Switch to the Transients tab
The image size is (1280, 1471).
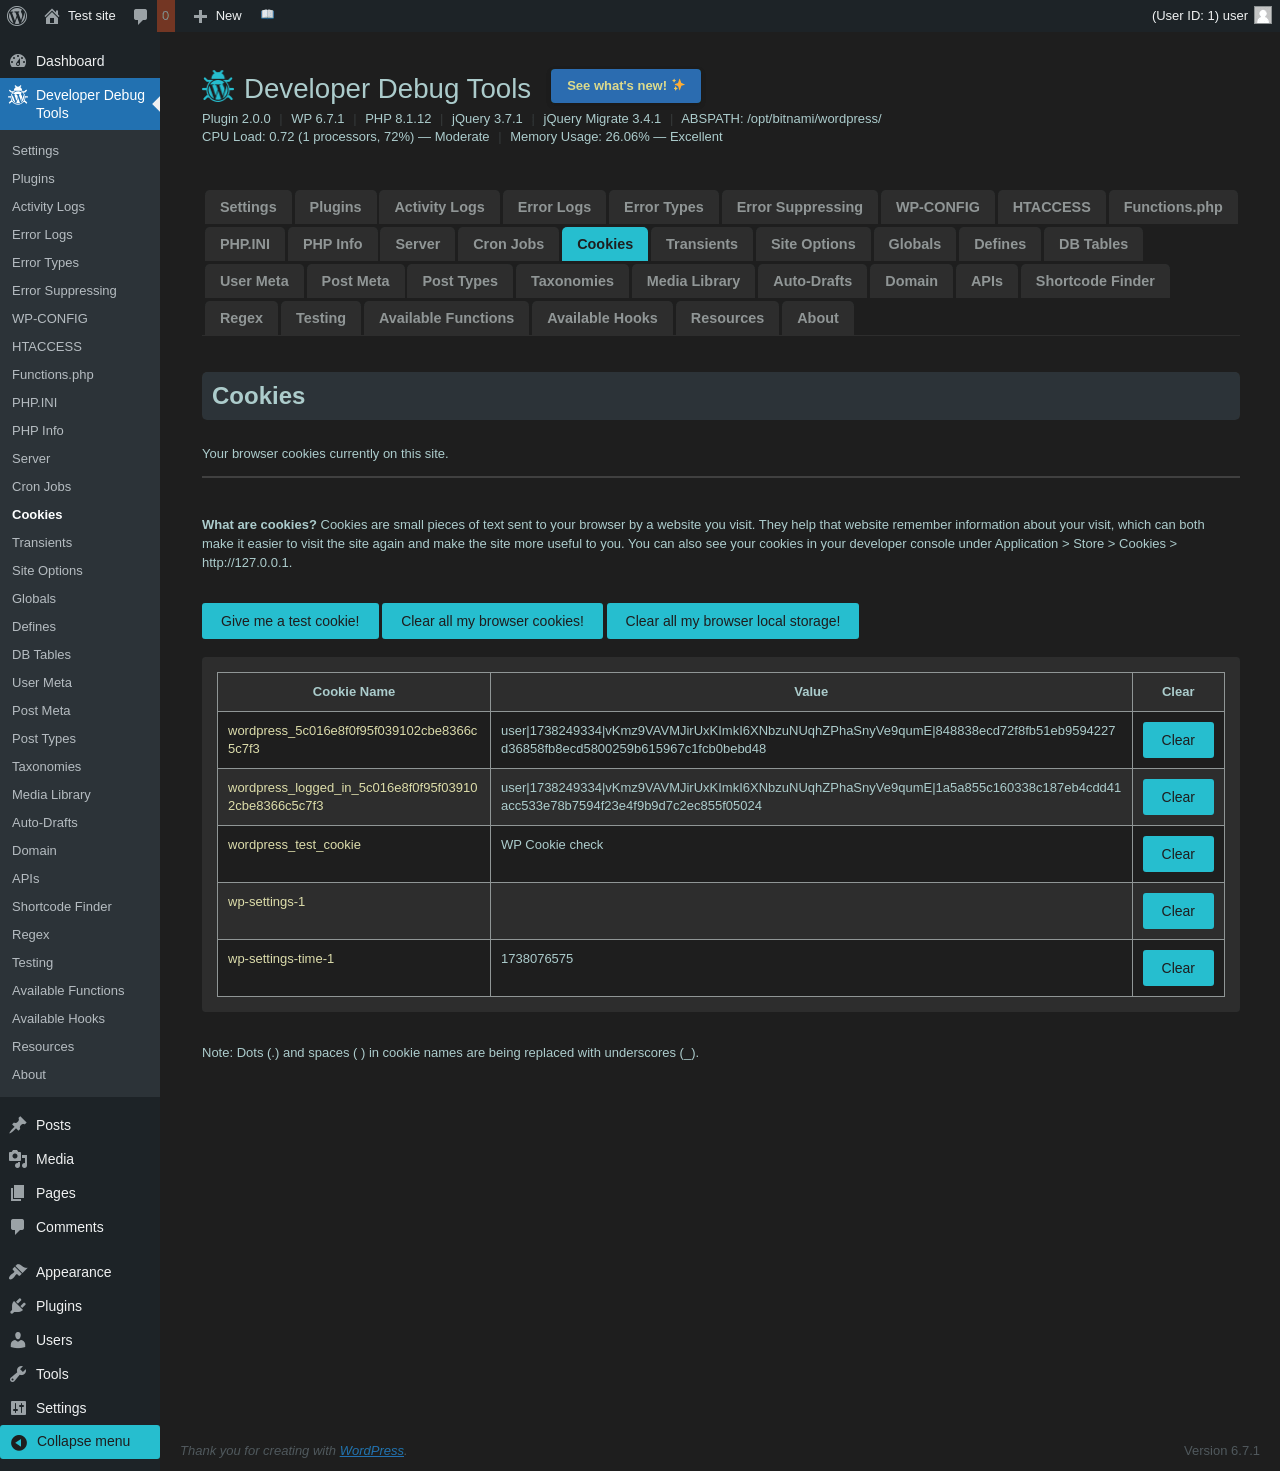click(701, 244)
